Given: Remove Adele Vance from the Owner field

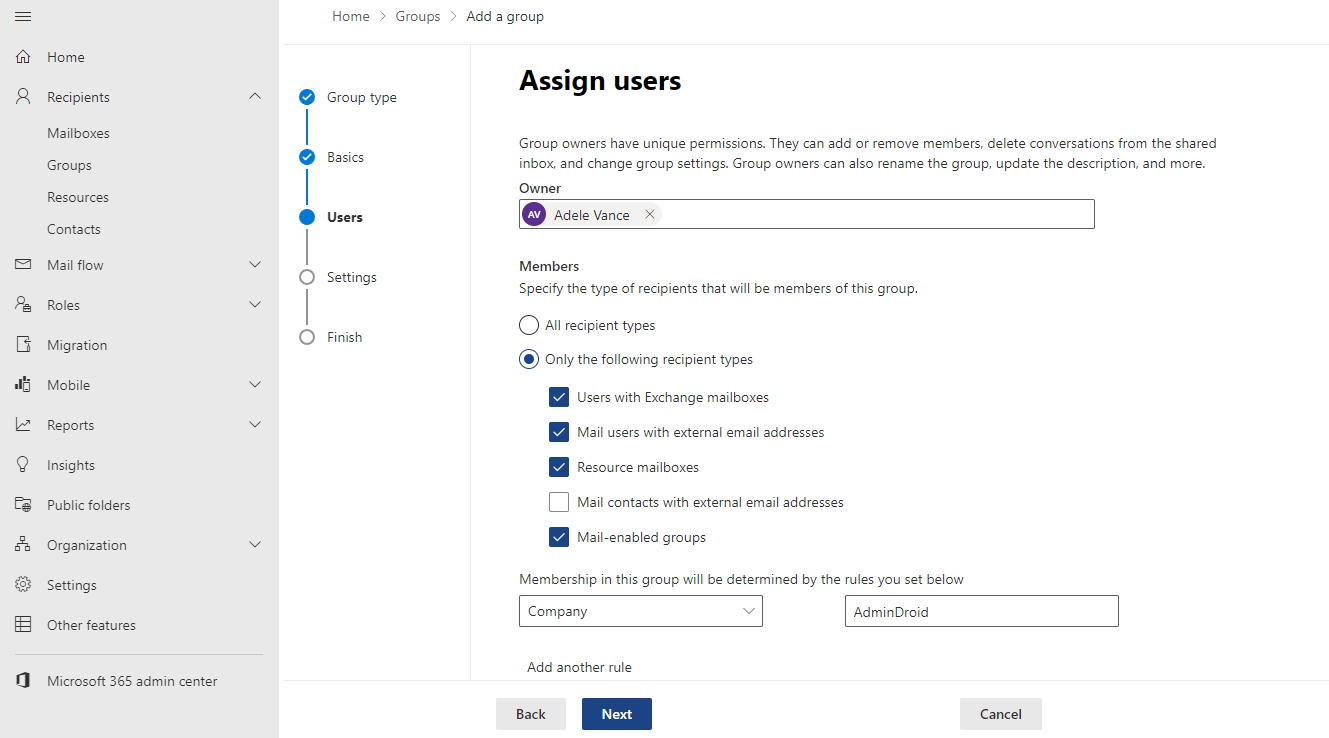Looking at the screenshot, I should (650, 214).
